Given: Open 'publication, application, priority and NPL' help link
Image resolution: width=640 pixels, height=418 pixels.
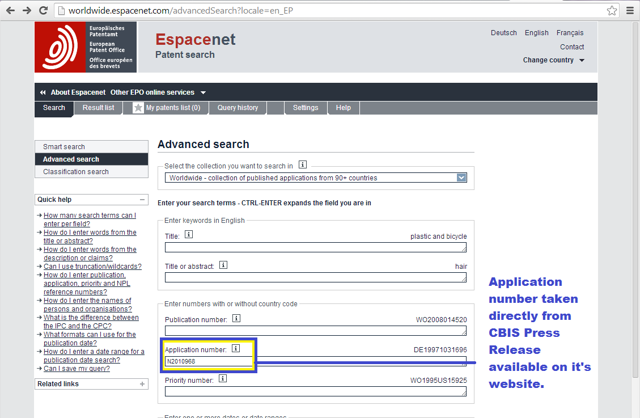Looking at the screenshot, I should click(87, 284).
